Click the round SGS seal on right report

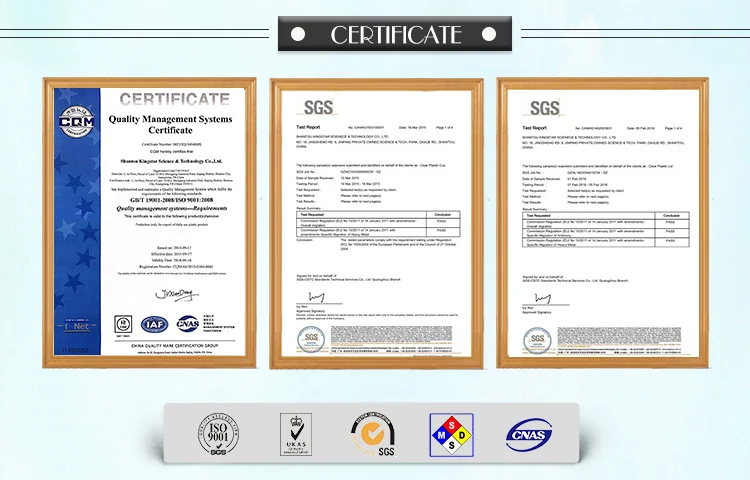pyautogui.click(x=537, y=340)
